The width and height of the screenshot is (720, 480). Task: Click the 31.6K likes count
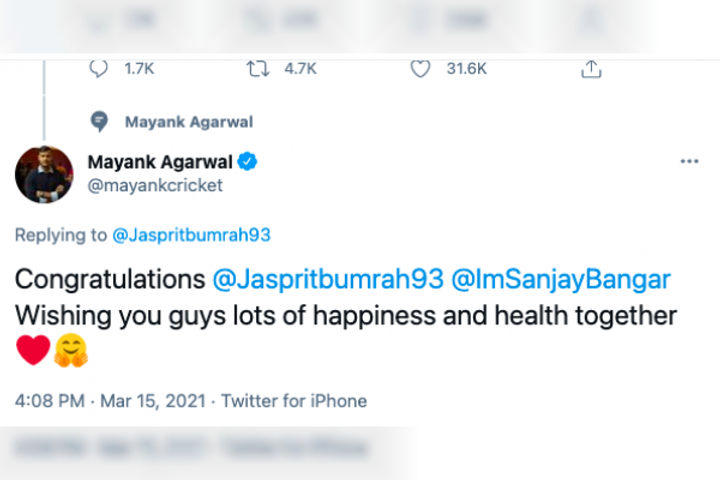point(466,68)
